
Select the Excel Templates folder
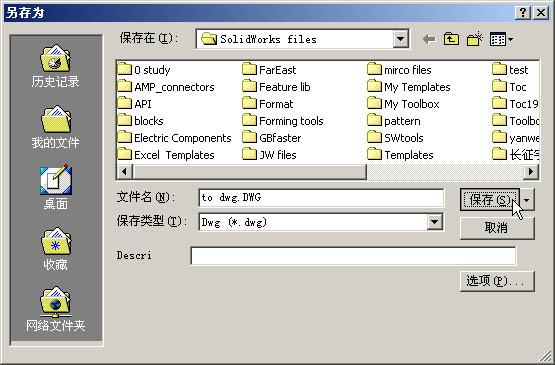(166, 155)
